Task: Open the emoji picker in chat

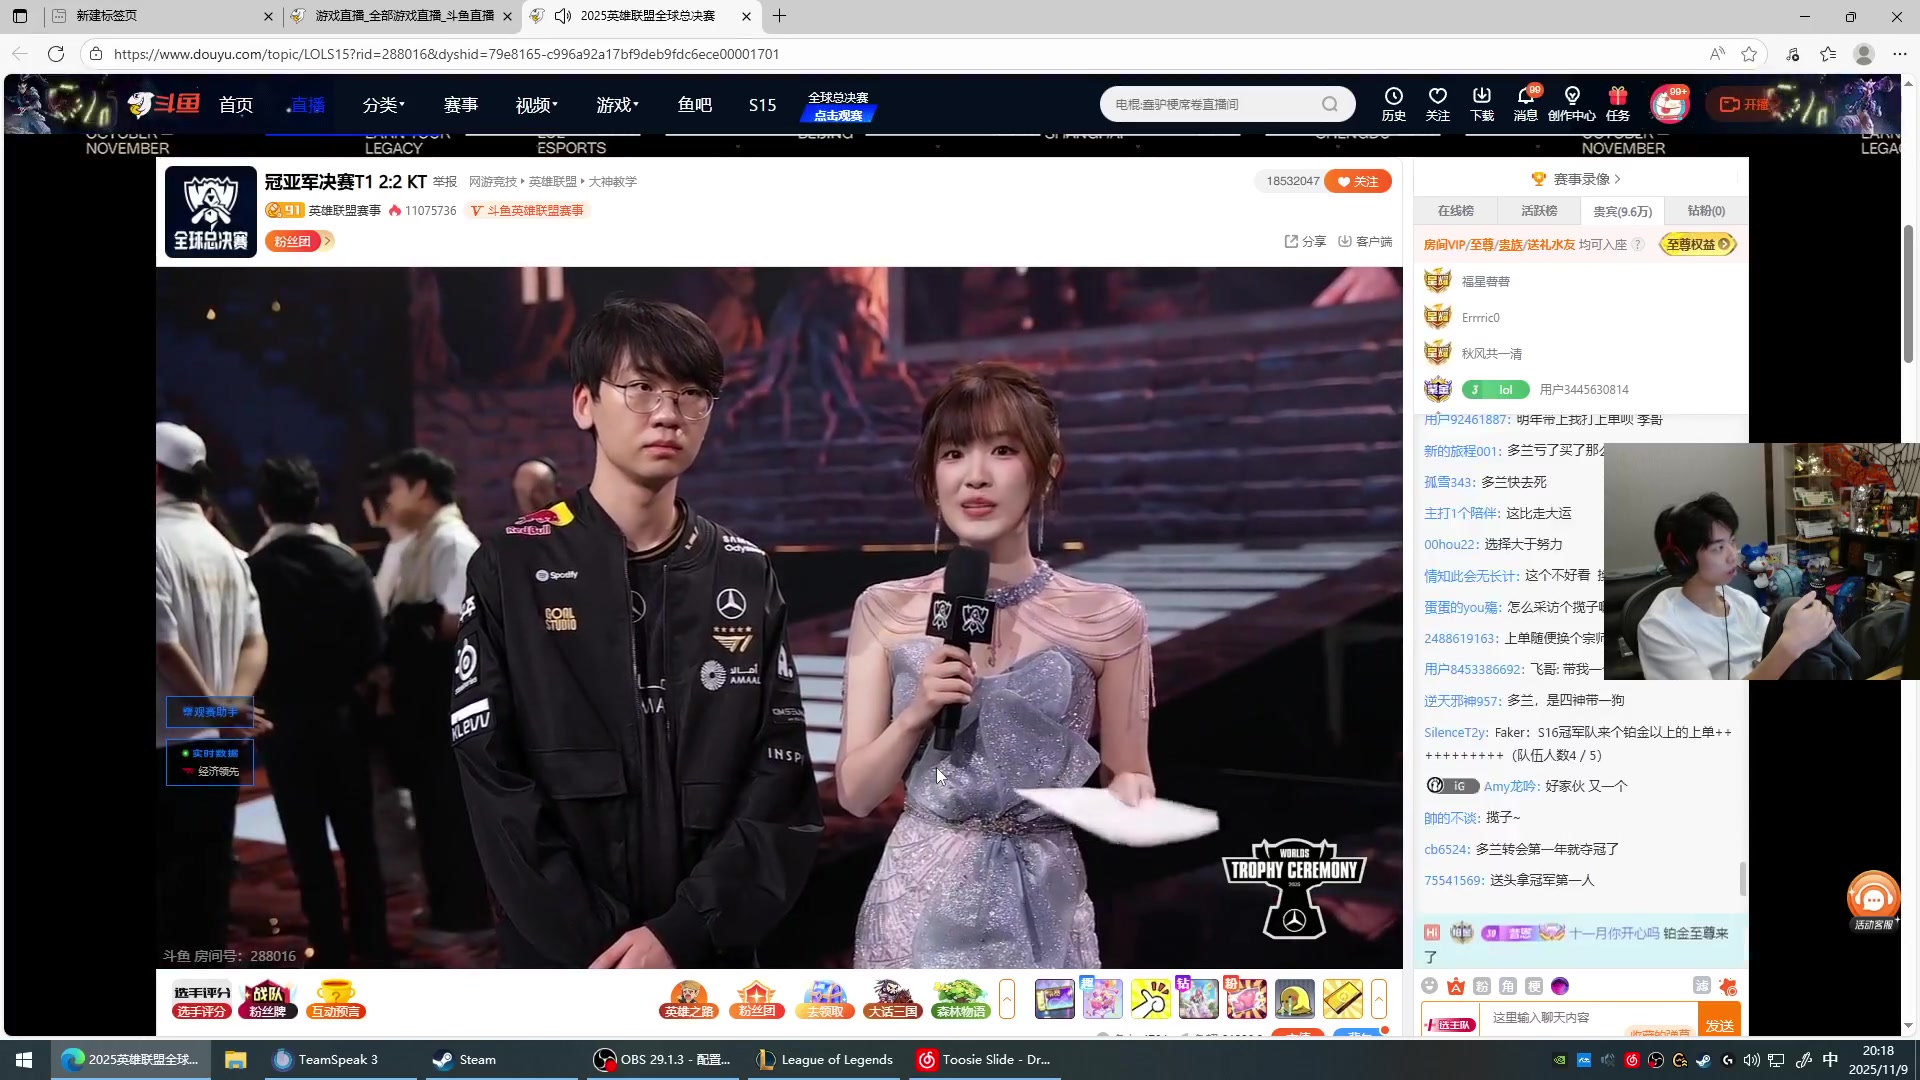Action: [x=1429, y=986]
